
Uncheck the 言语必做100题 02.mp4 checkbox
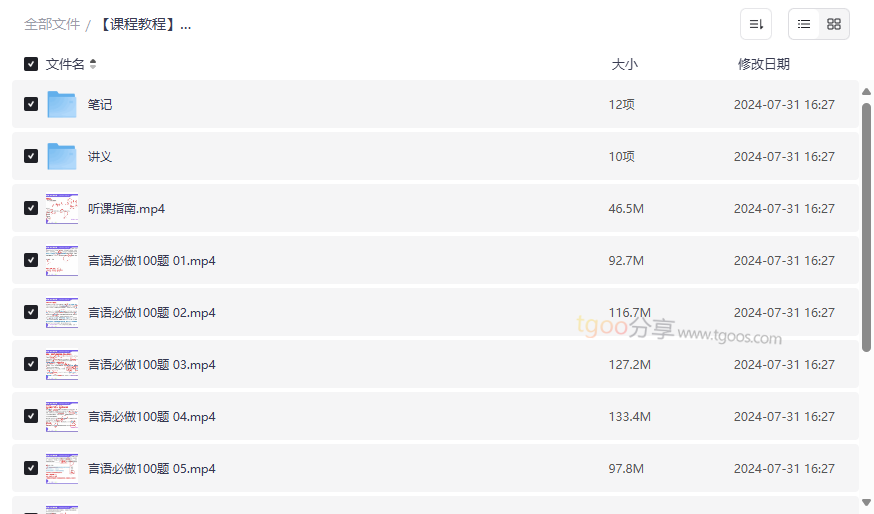tap(31, 312)
